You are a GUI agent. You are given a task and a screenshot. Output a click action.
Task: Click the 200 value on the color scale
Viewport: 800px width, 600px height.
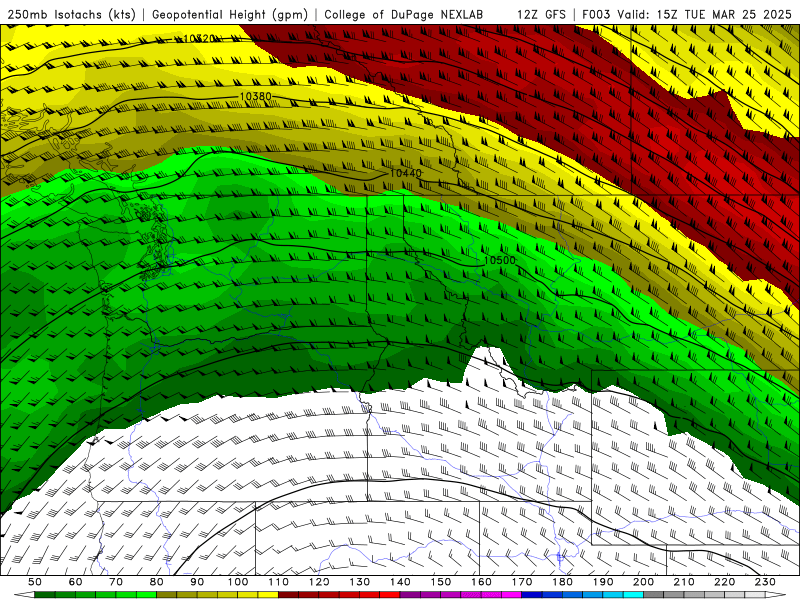click(644, 582)
